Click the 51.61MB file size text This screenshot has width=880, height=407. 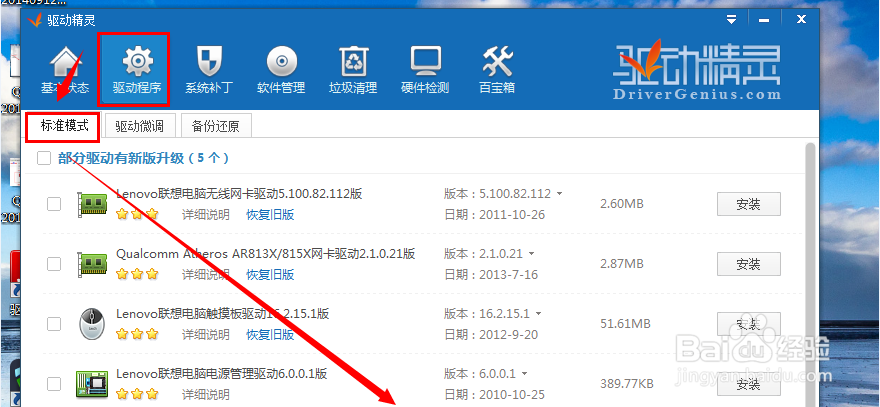625,323
